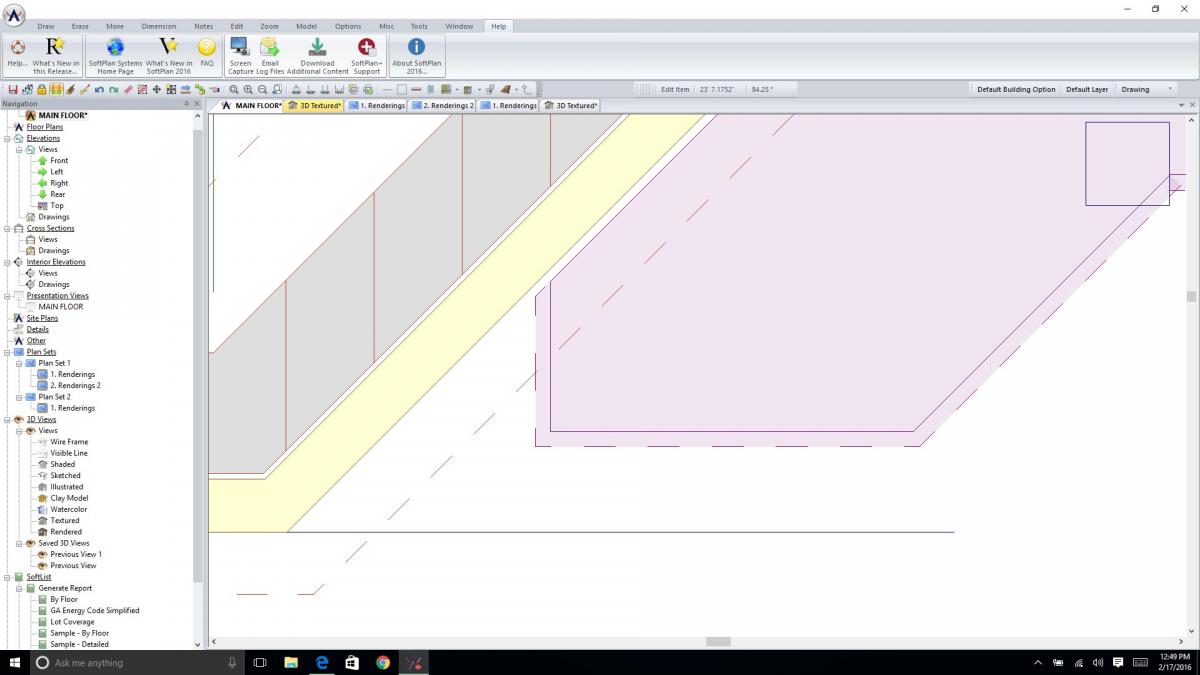This screenshot has width=1200, height=675.
Task: Save the current drawing
Action: click(11, 89)
